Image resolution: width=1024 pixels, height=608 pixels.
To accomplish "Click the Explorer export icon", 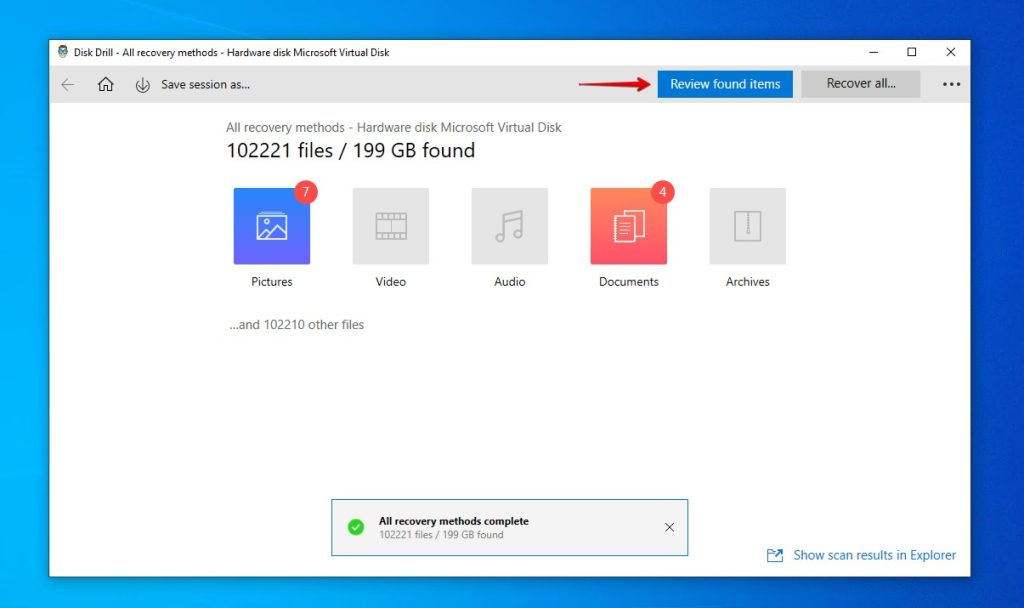I will point(775,555).
